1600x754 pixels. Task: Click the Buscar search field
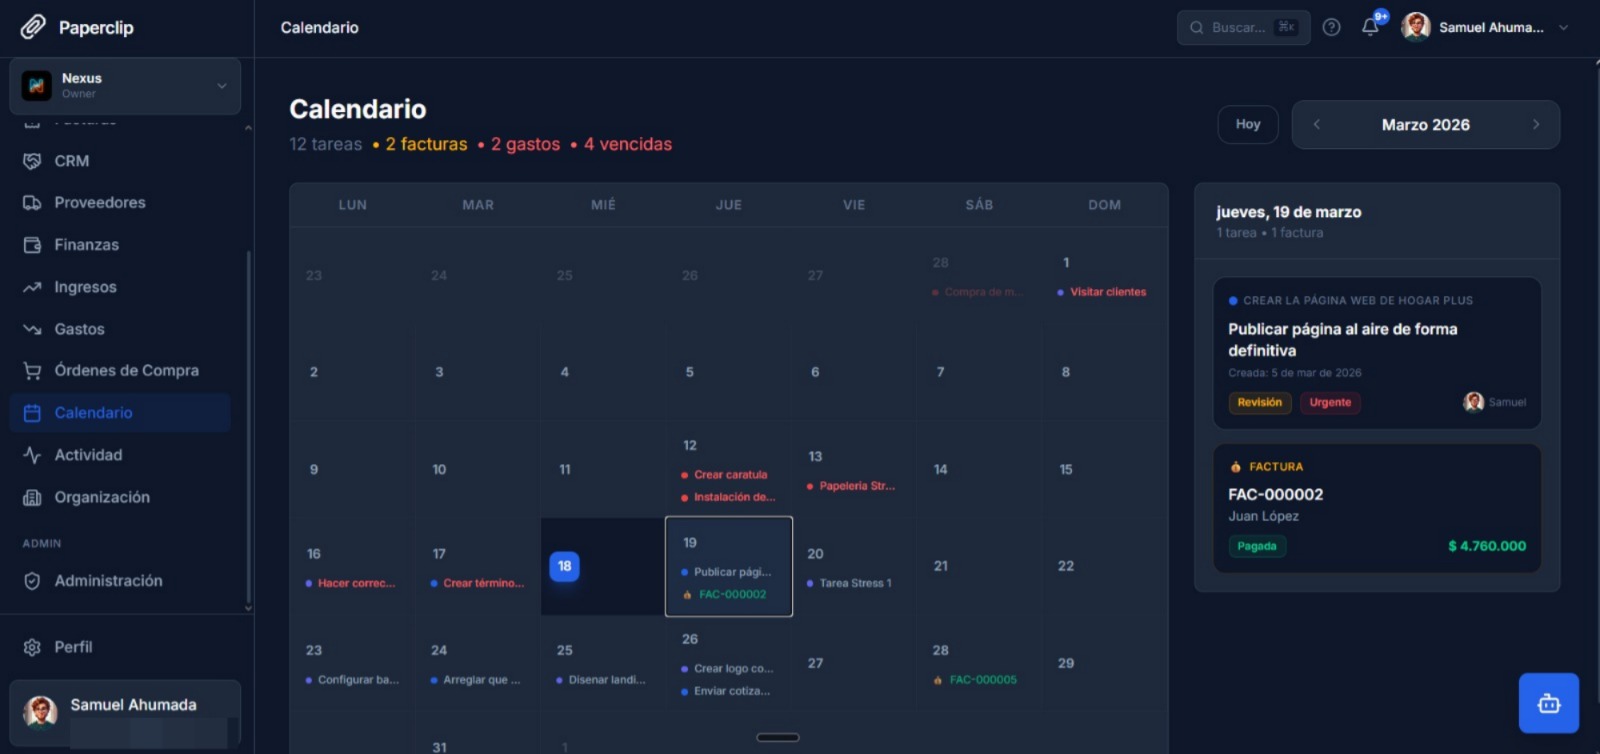[x=1242, y=28]
